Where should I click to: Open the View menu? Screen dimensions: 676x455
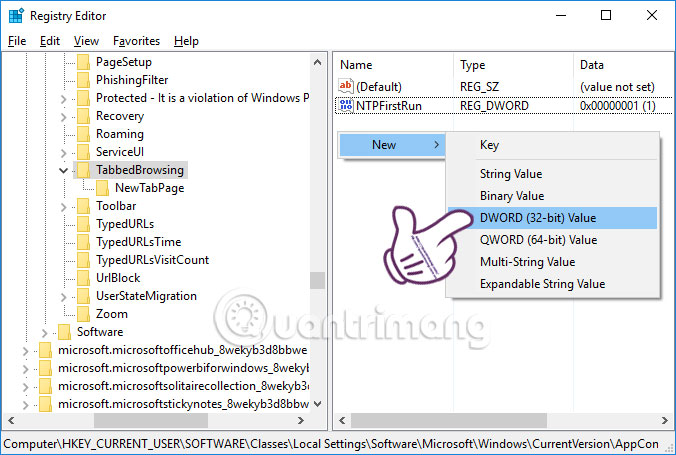[86, 41]
